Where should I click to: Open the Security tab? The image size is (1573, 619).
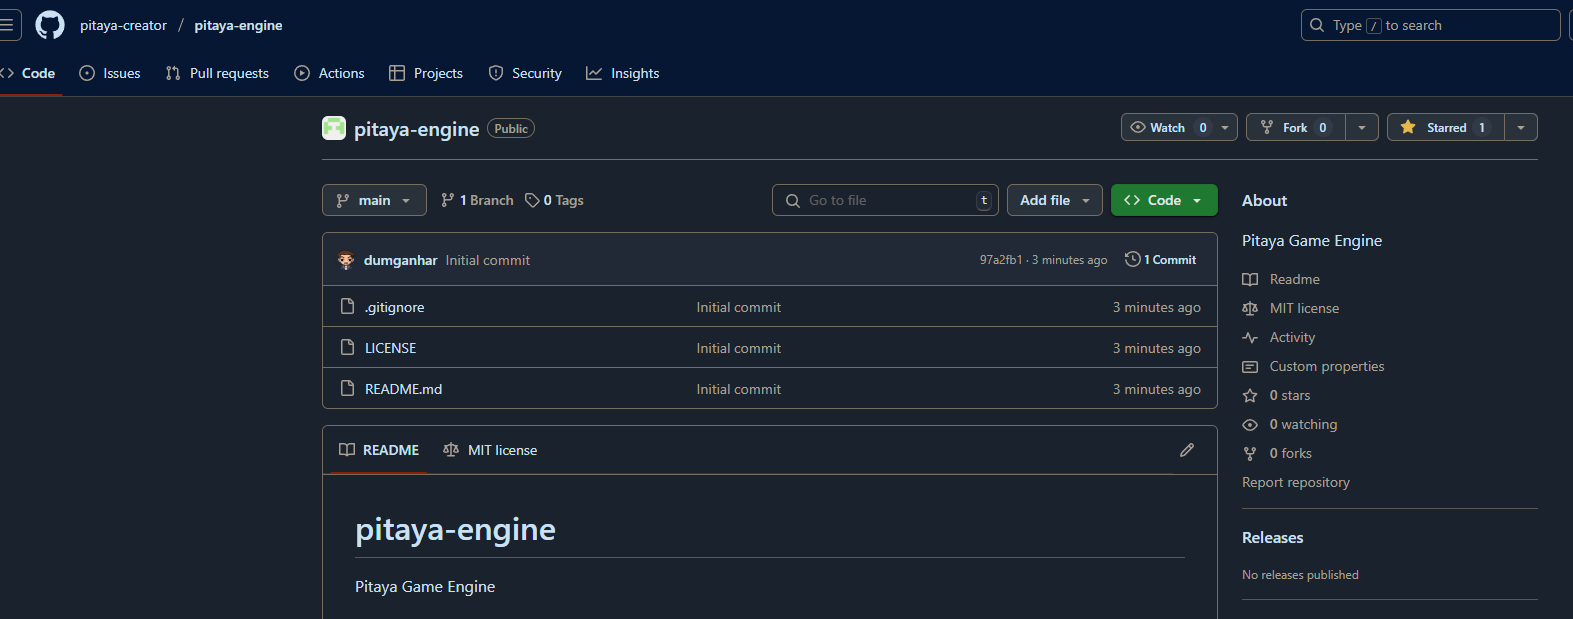click(525, 73)
